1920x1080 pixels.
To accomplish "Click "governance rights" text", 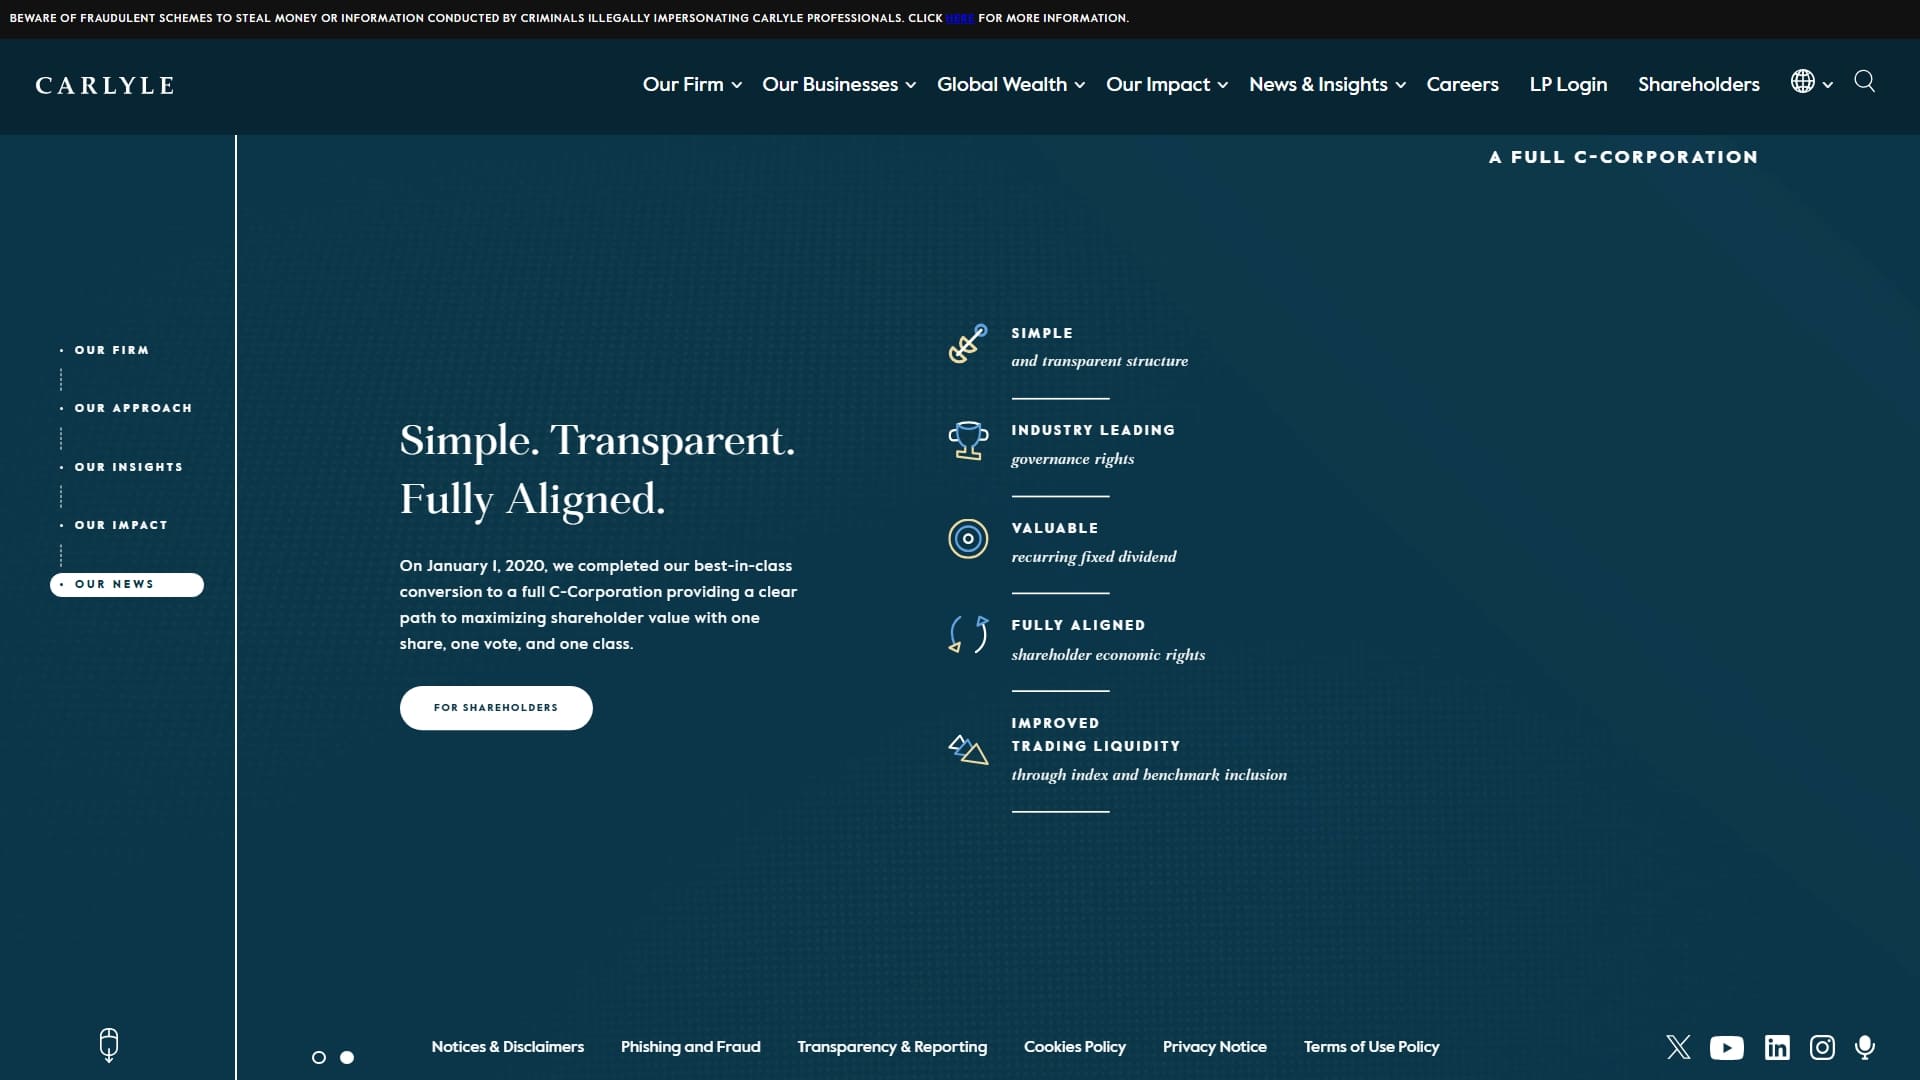I will (1072, 459).
